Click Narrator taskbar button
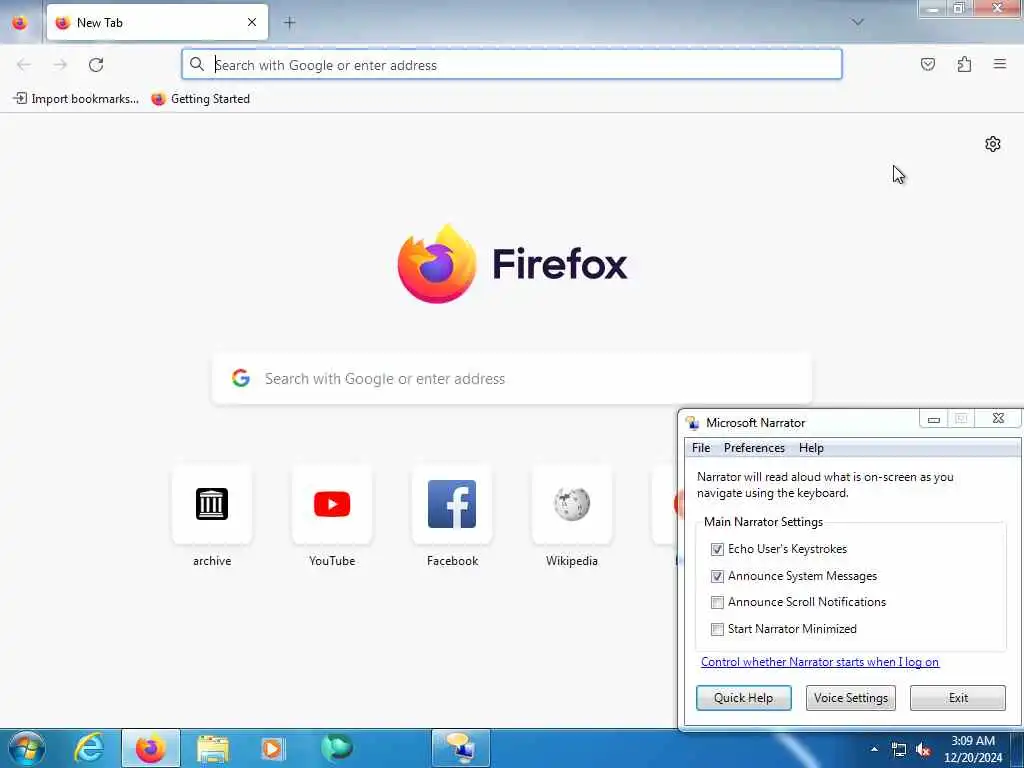The image size is (1024, 768). click(x=460, y=748)
